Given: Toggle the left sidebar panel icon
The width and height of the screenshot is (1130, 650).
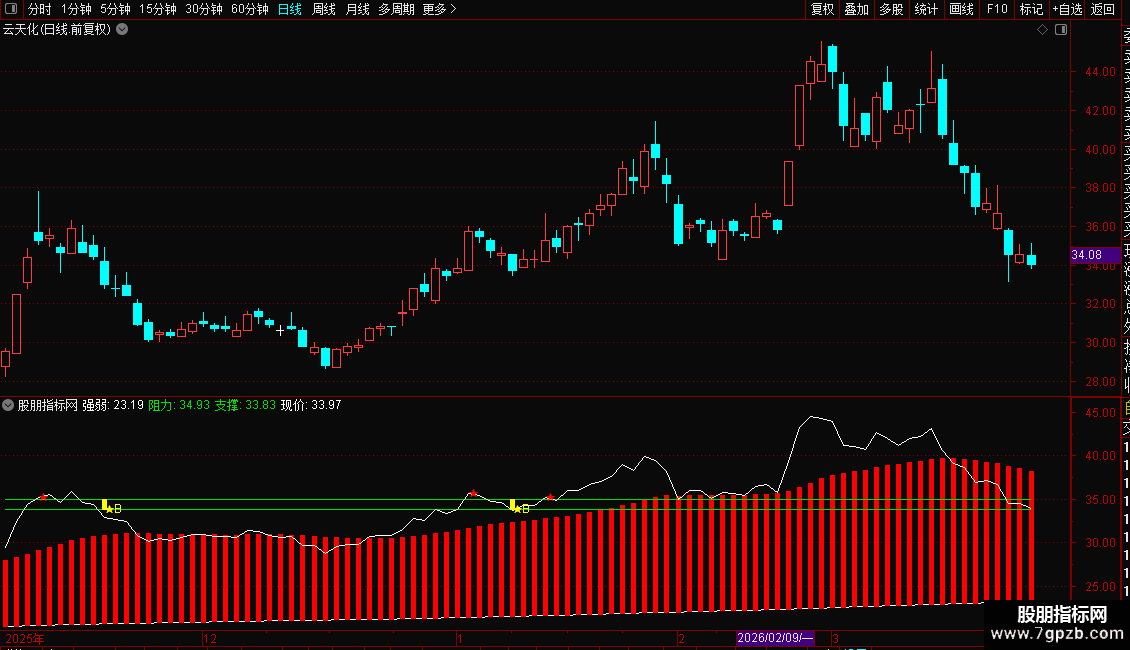Looking at the screenshot, I should (x=11, y=9).
